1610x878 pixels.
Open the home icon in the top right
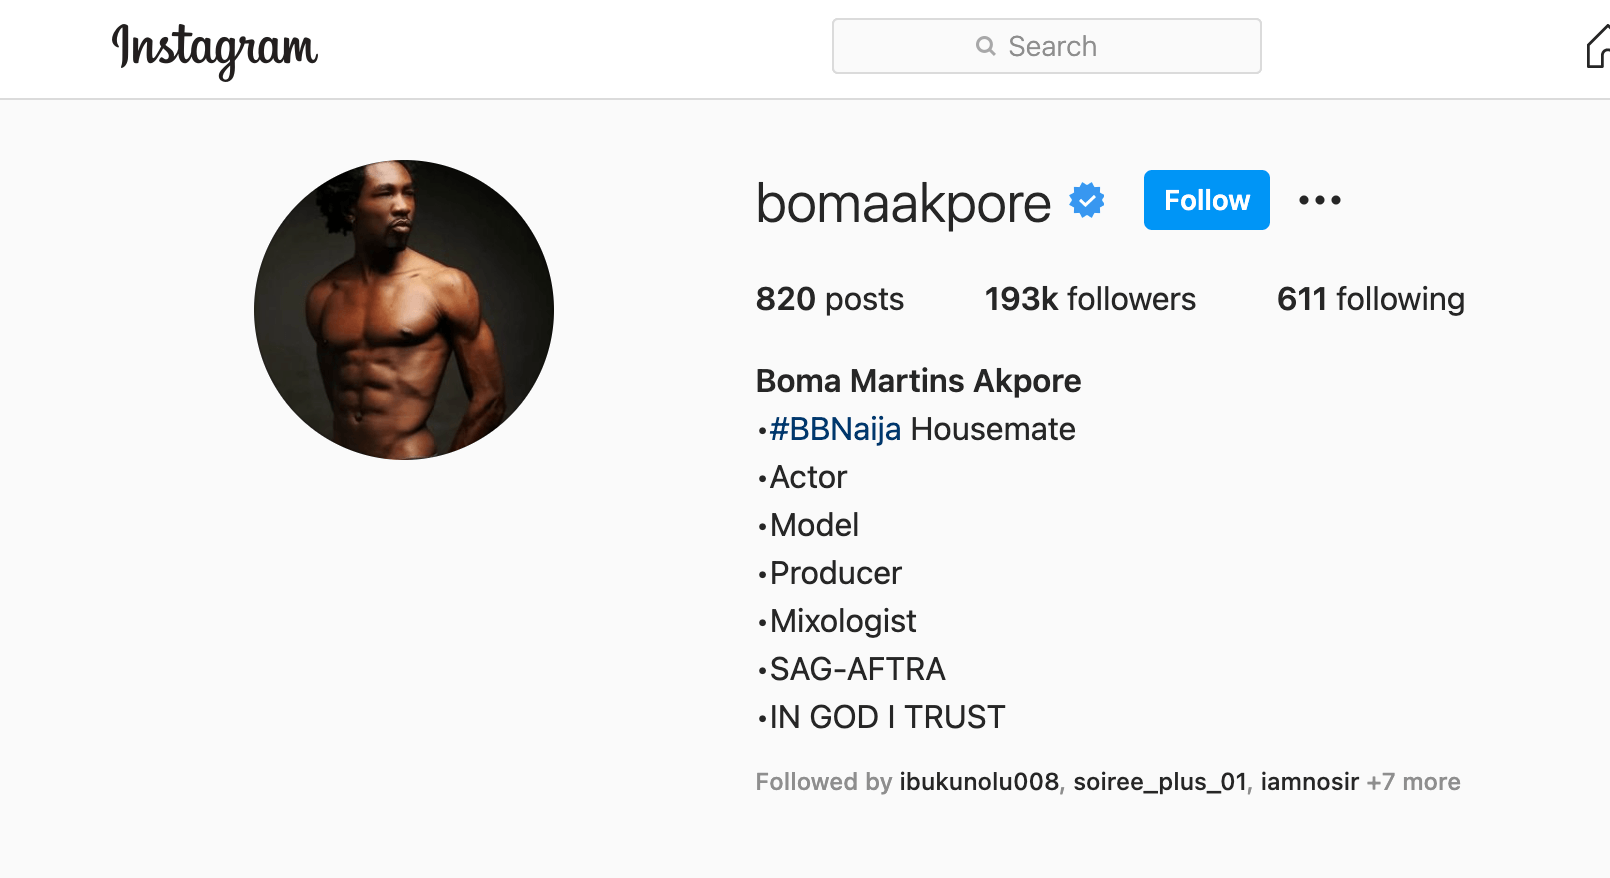(x=1598, y=47)
